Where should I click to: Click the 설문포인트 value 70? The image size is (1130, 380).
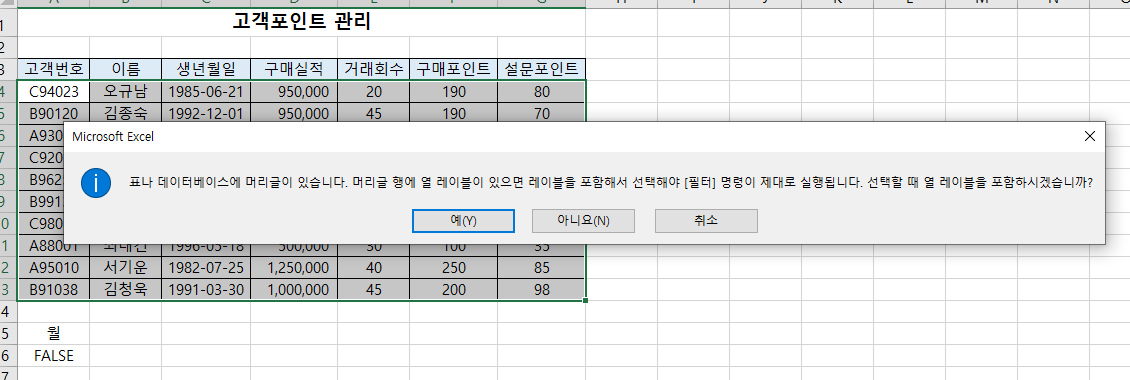(541, 113)
